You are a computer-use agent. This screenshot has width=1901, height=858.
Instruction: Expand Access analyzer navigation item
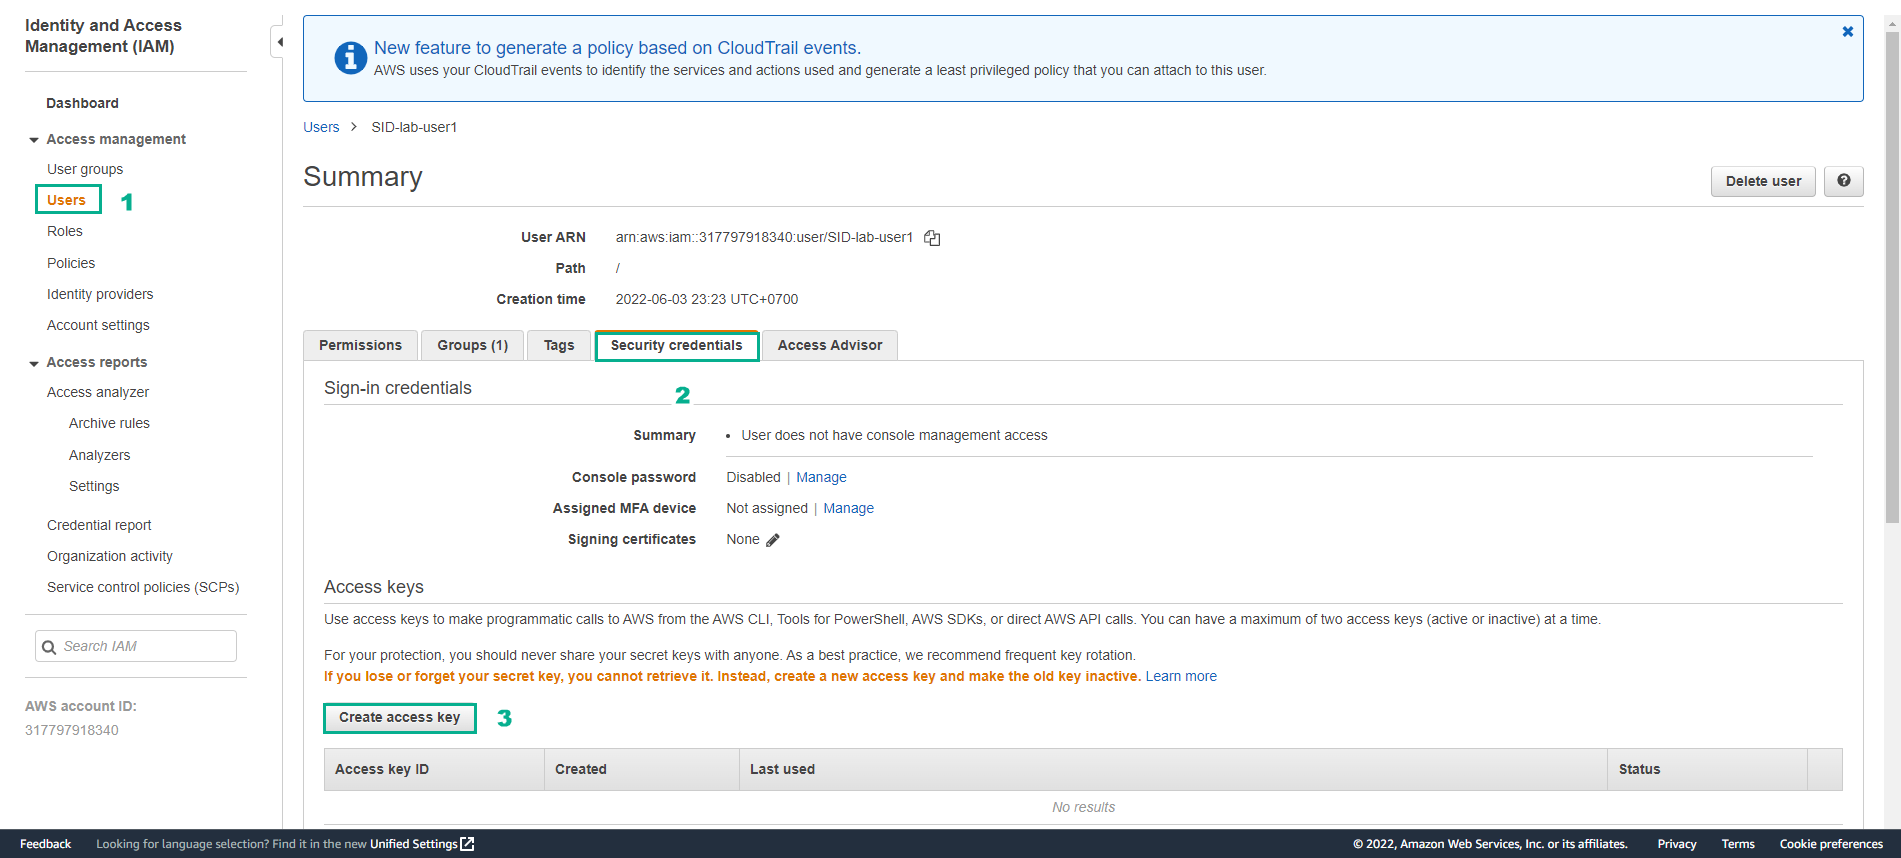point(98,392)
